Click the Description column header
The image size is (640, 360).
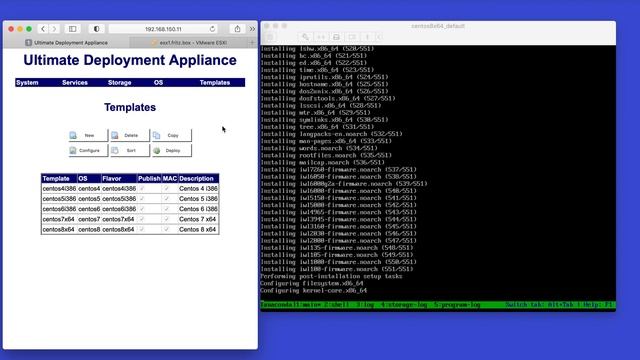point(198,178)
